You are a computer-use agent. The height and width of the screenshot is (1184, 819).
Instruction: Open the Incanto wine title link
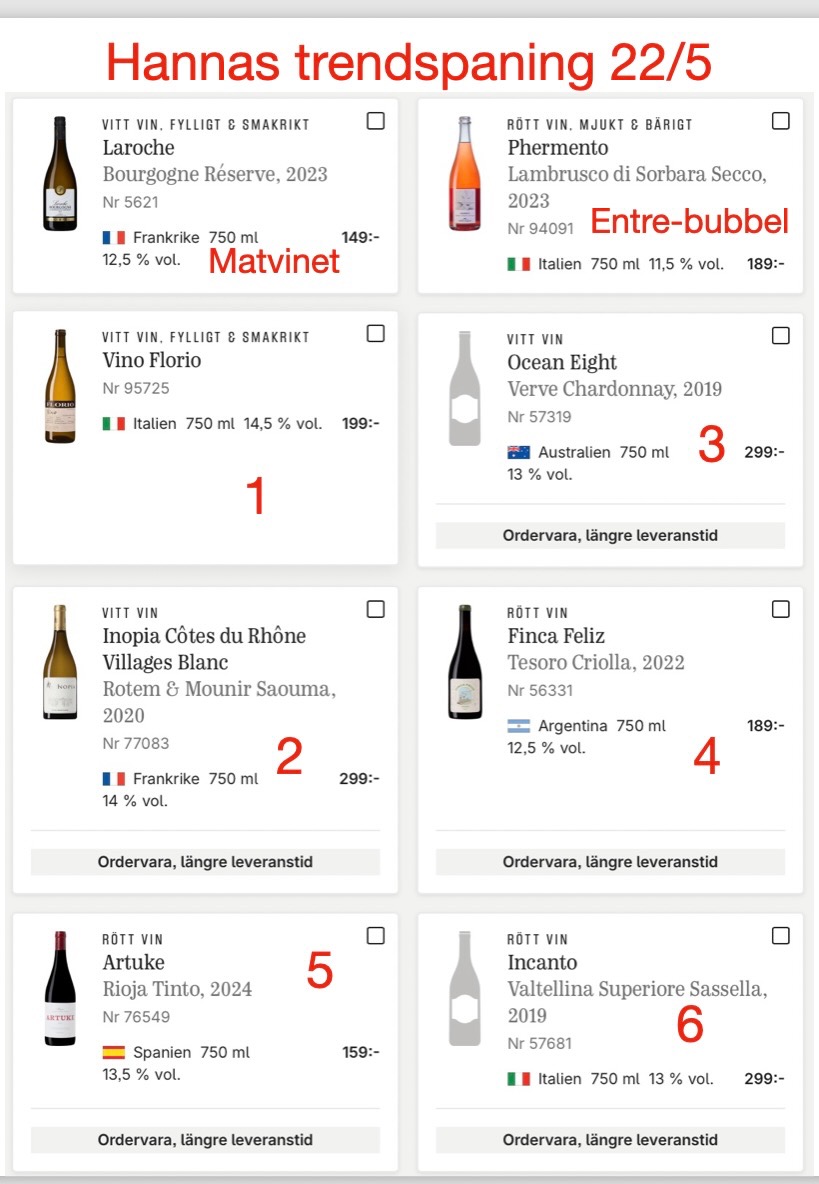[x=542, y=963]
